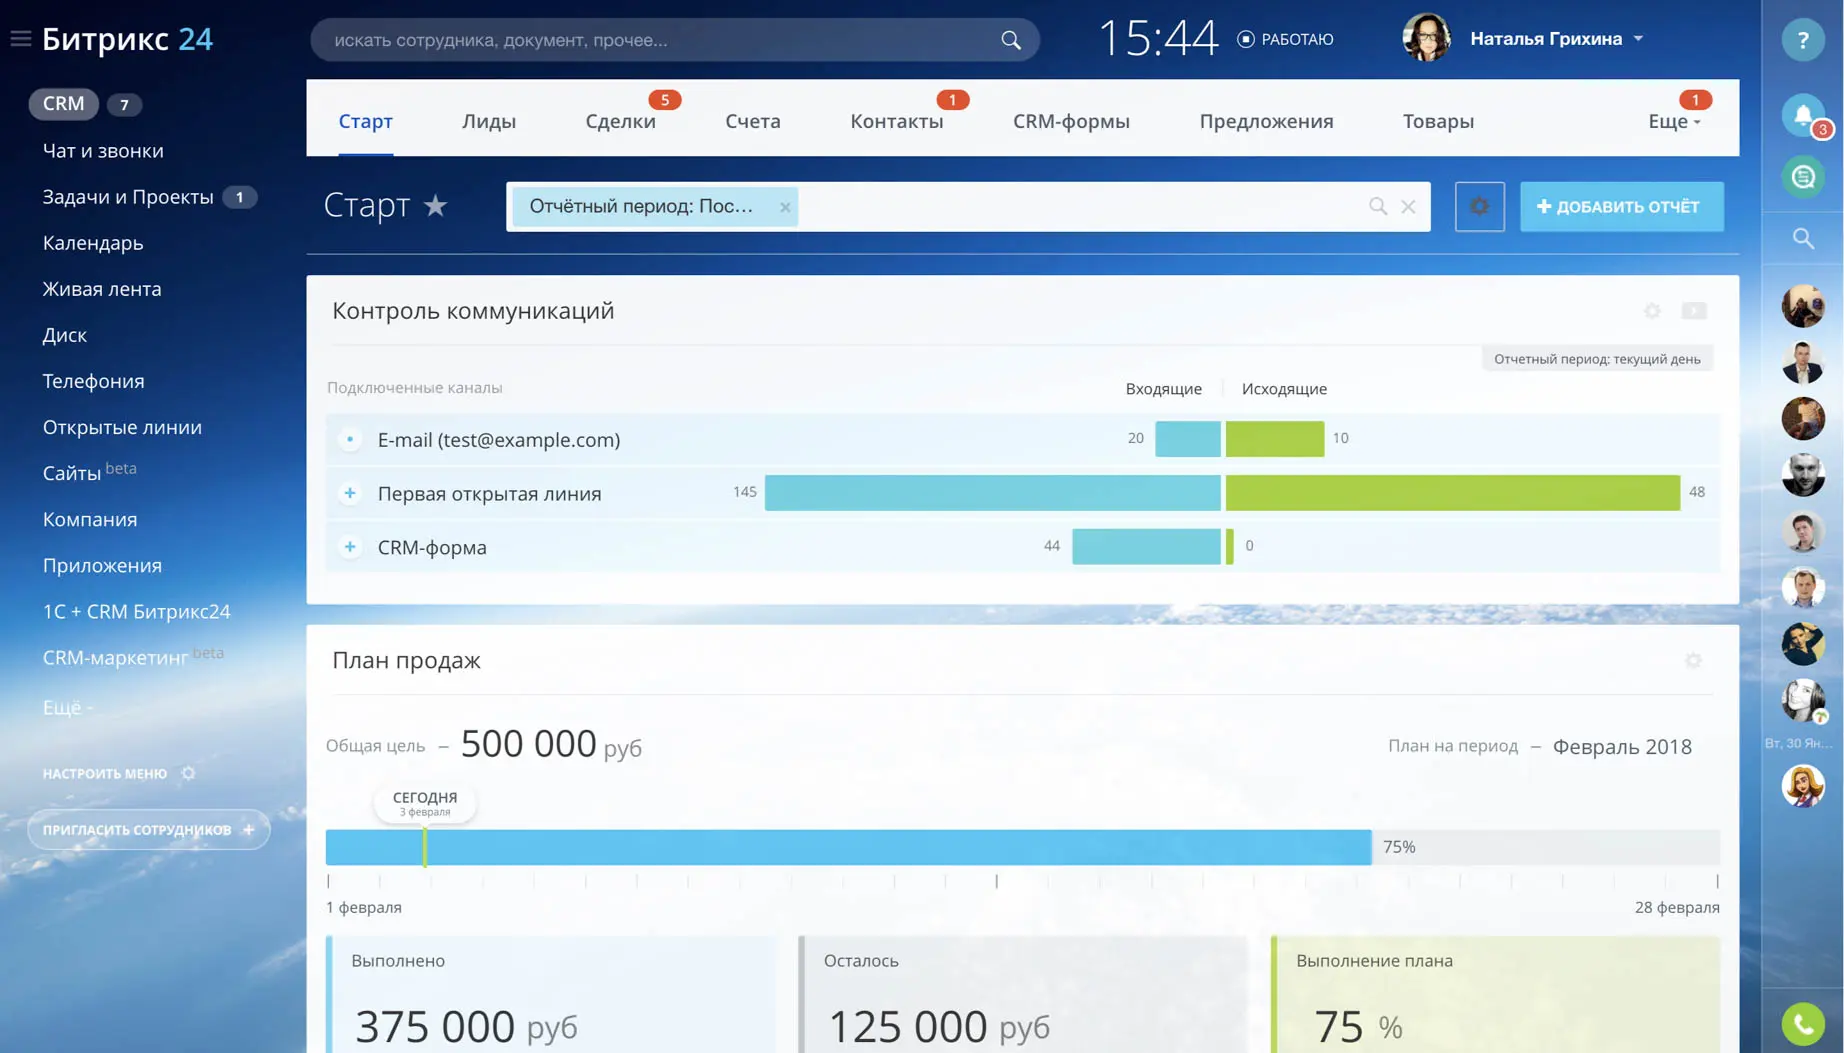Start a call with the green phone icon

pos(1803,1023)
